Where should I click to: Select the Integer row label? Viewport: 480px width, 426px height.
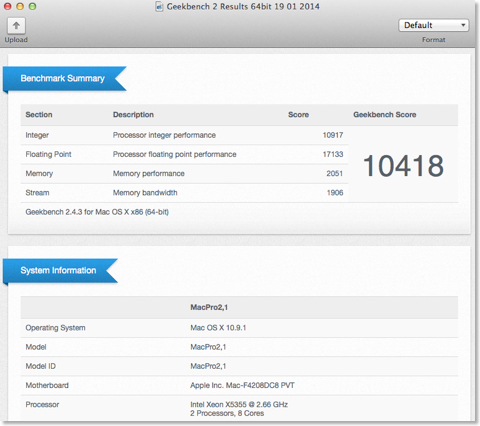37,135
